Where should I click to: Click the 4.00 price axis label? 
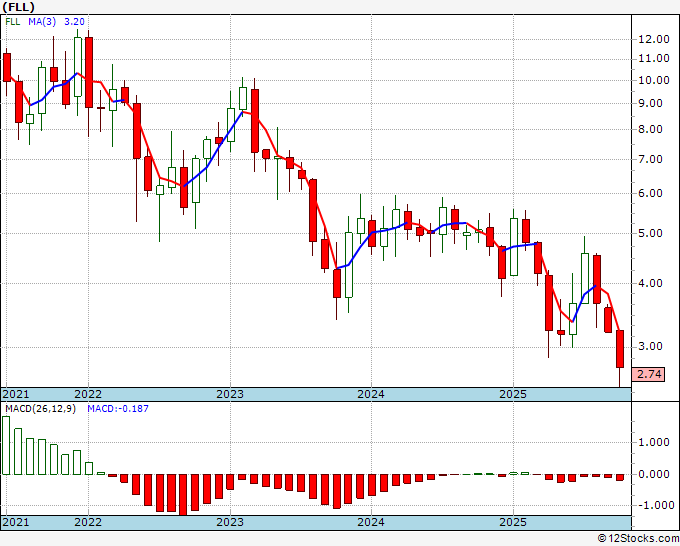tap(651, 283)
